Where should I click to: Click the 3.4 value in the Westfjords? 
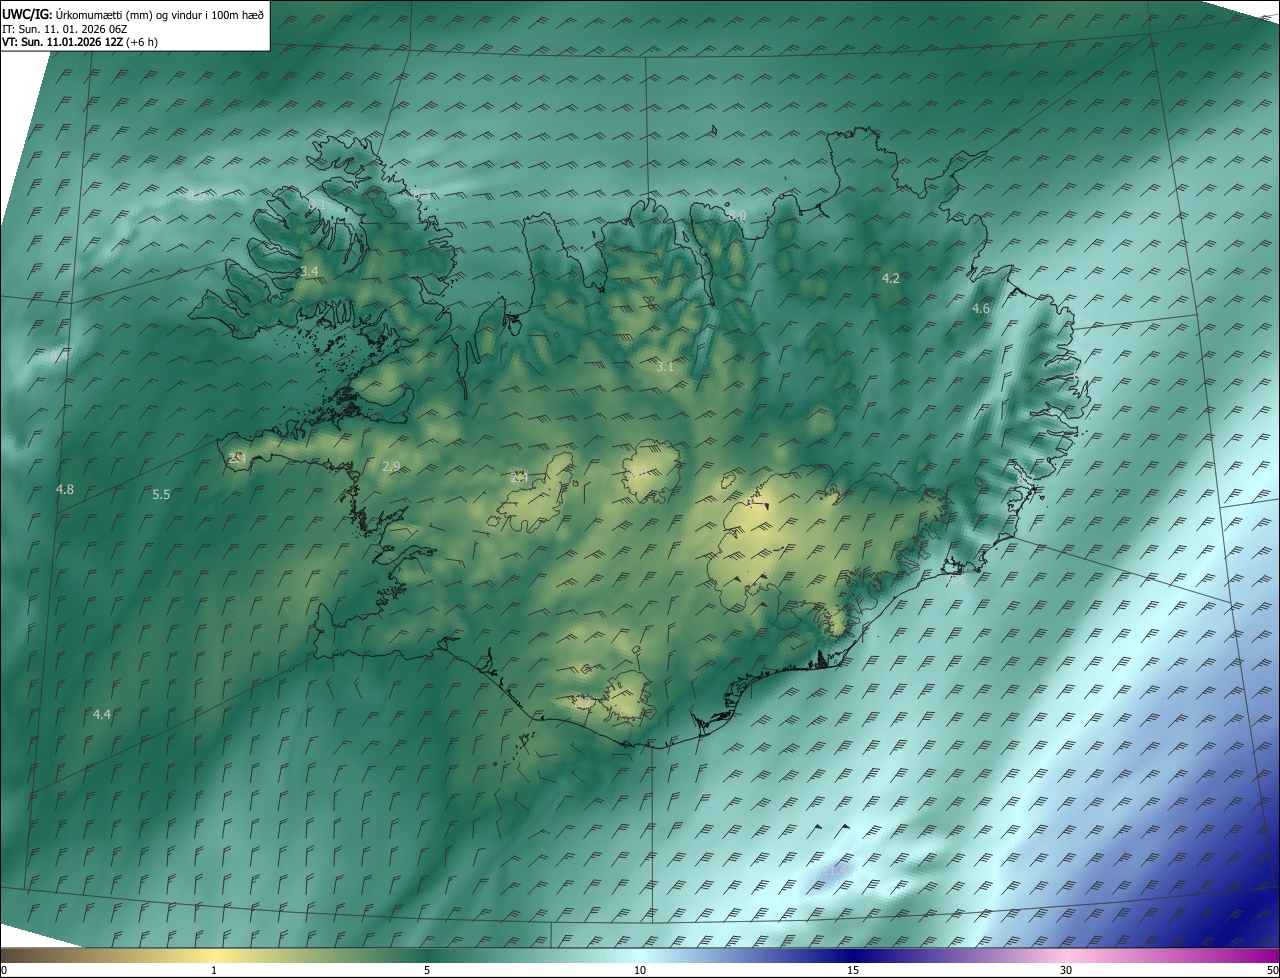(x=309, y=271)
